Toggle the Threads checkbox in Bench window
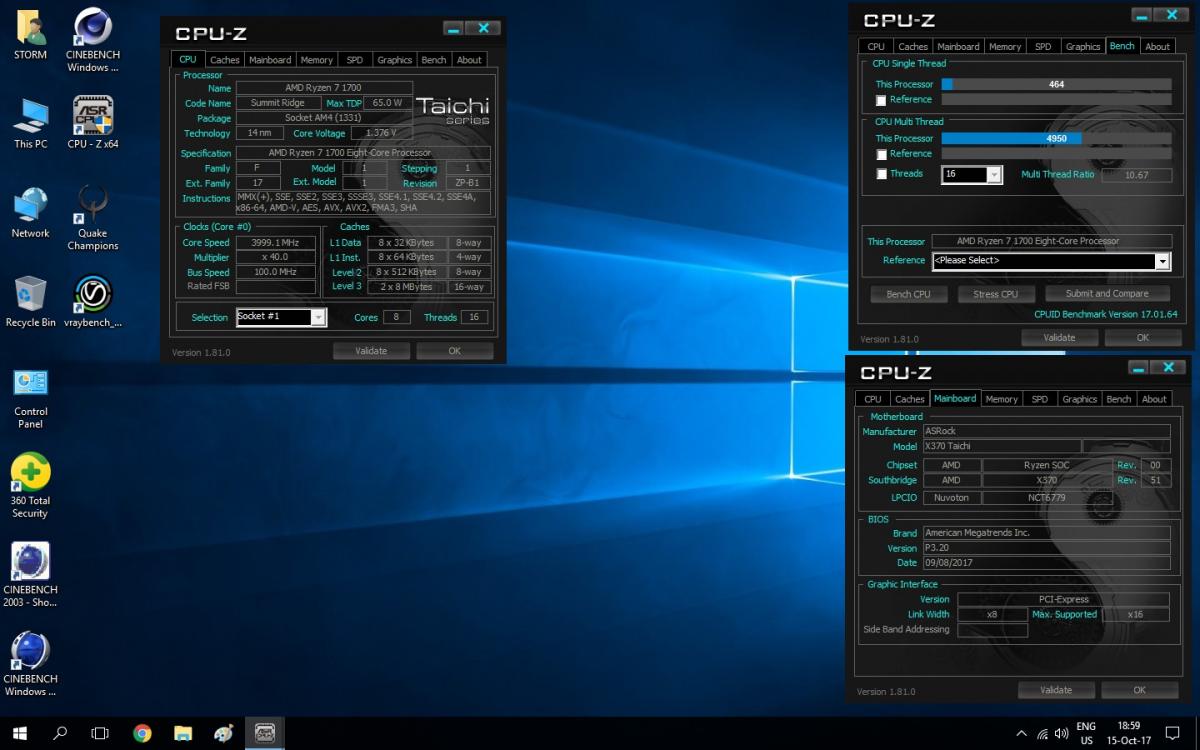 [881, 174]
